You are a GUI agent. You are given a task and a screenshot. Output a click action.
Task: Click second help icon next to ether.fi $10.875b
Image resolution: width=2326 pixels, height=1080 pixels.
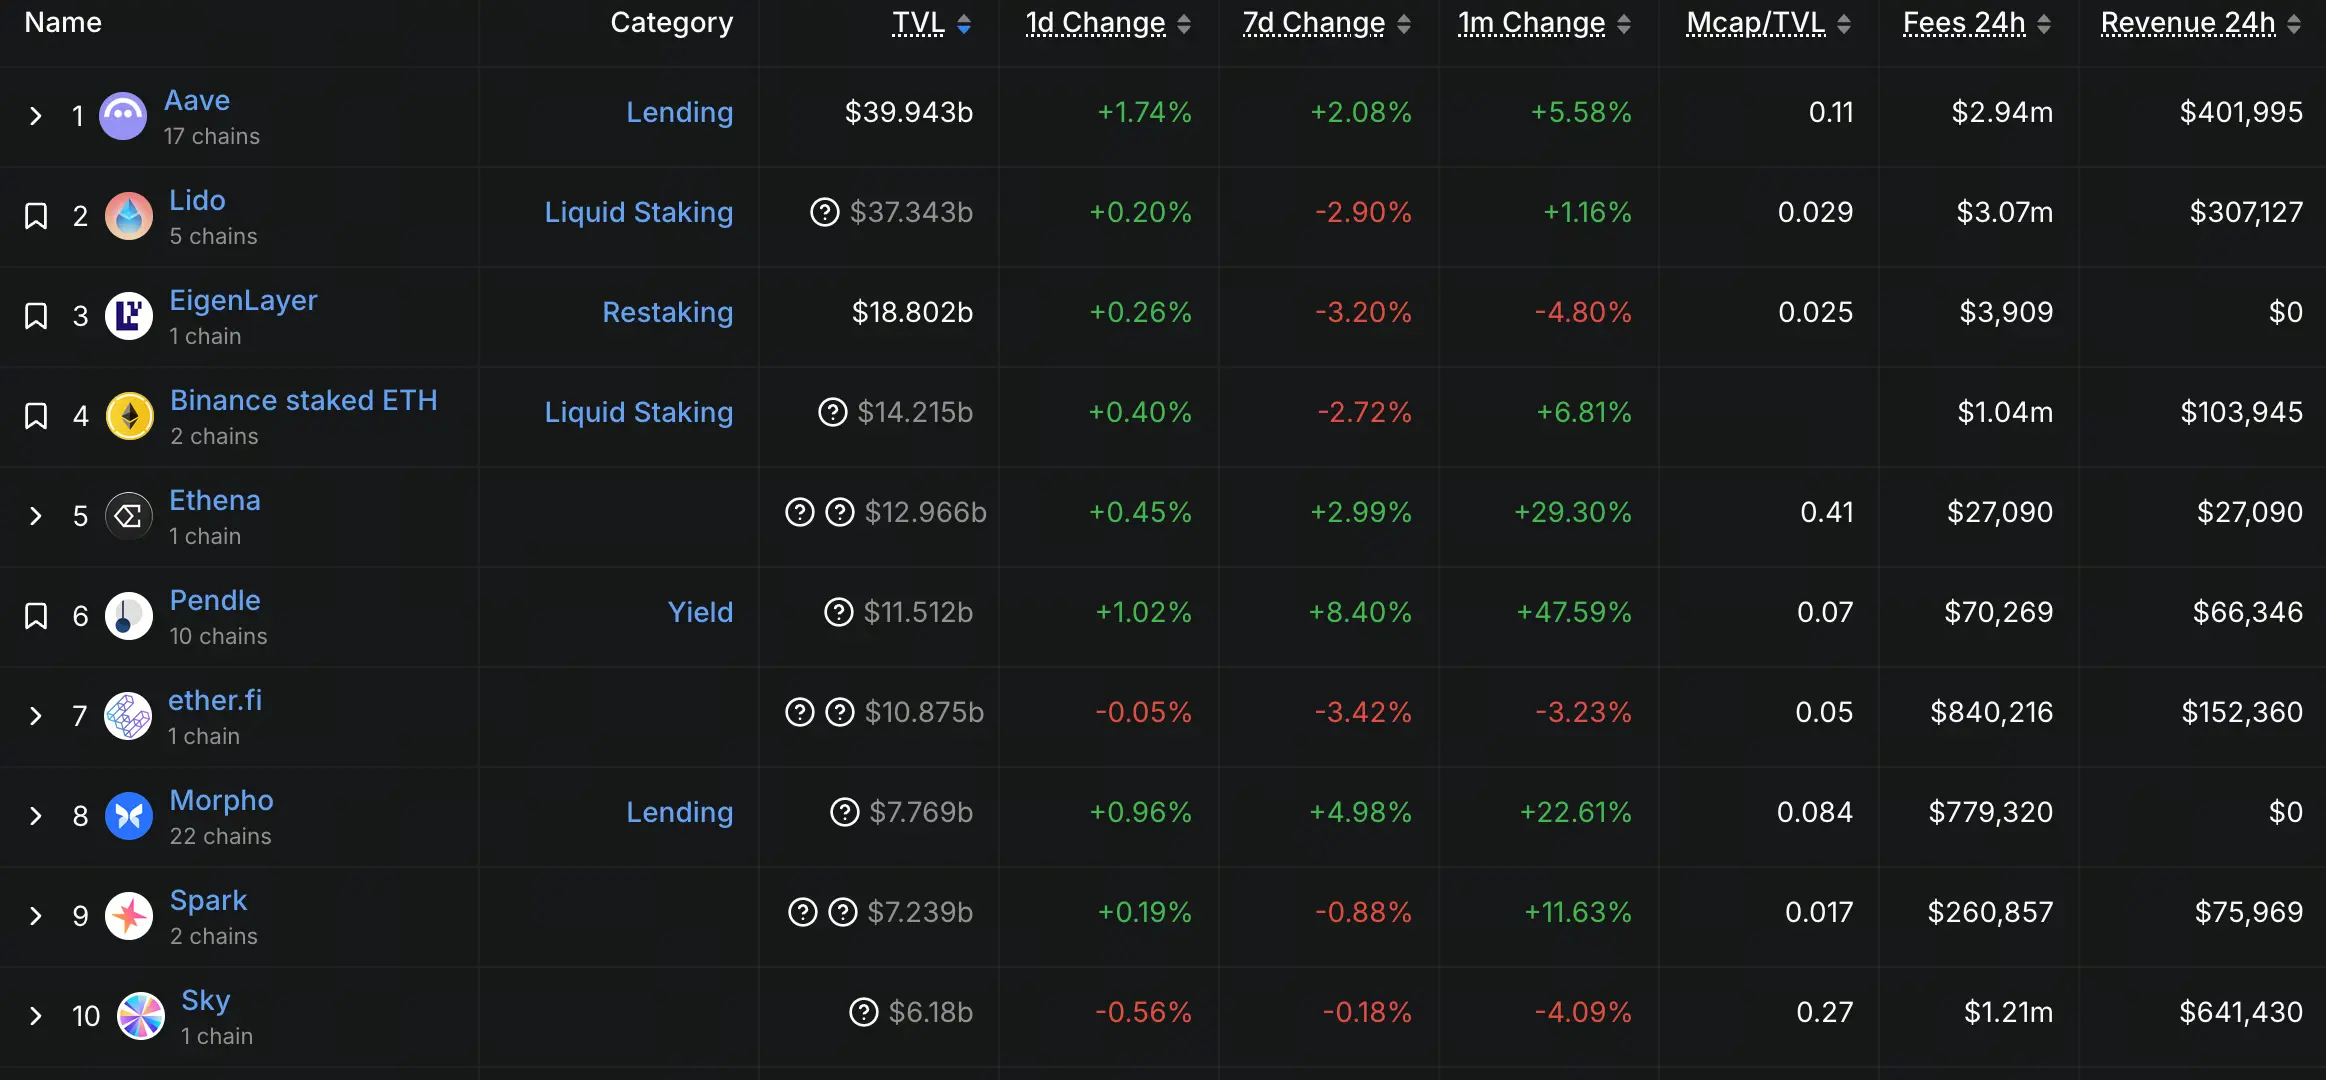tap(840, 712)
